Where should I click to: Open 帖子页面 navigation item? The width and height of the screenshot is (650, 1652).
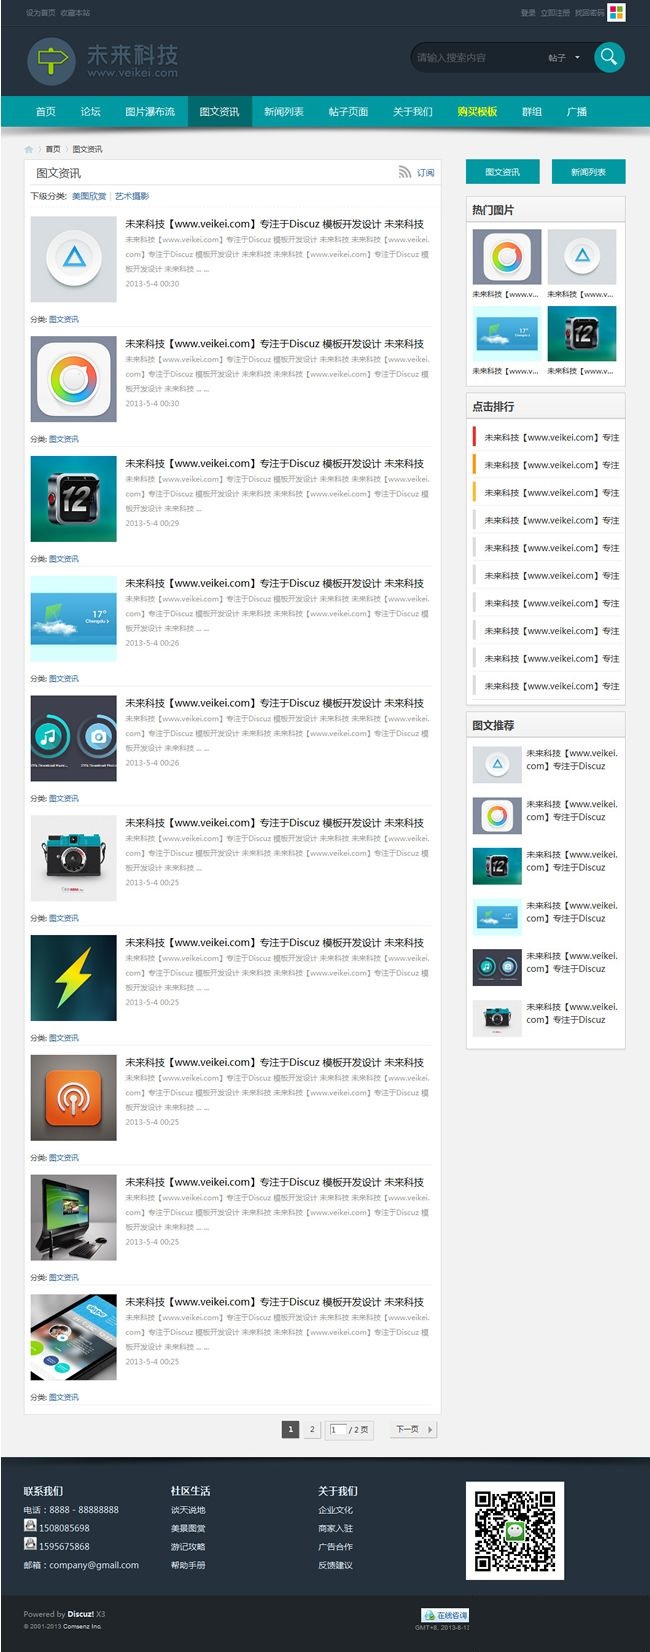348,112
